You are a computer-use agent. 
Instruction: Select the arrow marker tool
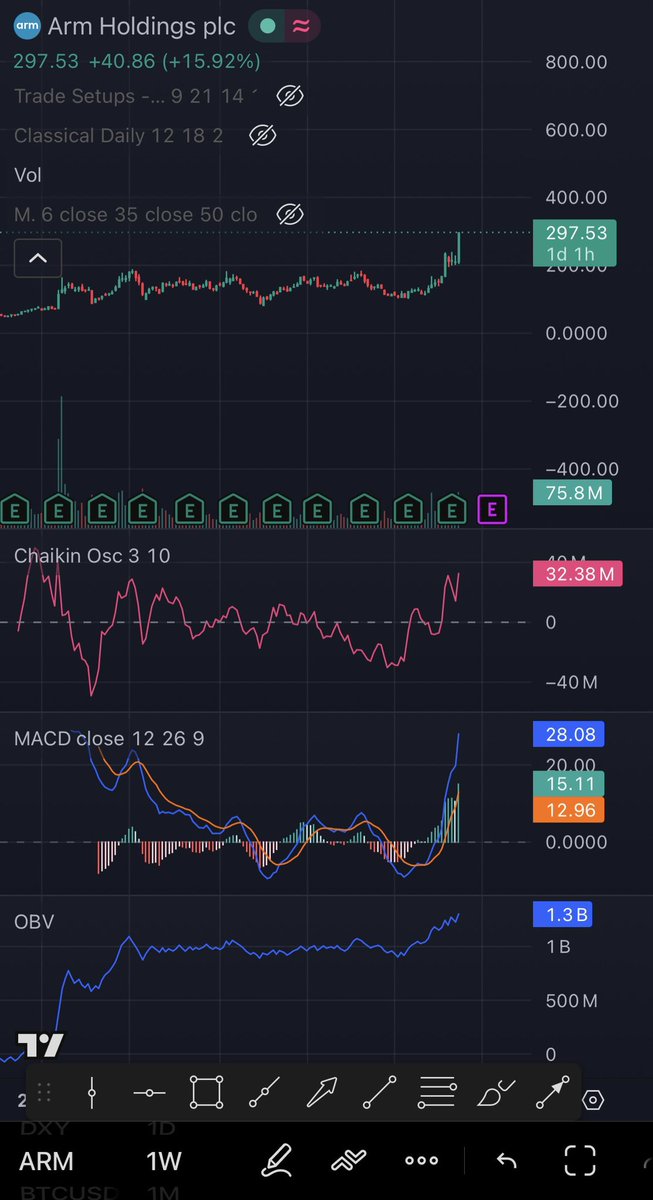[x=321, y=1094]
